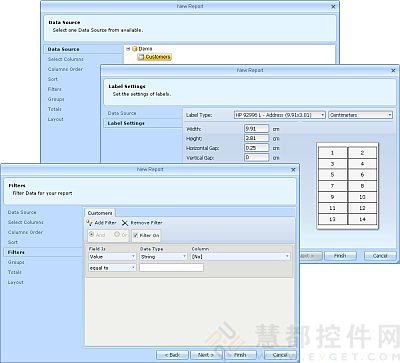Close the Label Settings New Report window
Image resolution: width=400 pixels, height=363 pixels.
coord(393,70)
